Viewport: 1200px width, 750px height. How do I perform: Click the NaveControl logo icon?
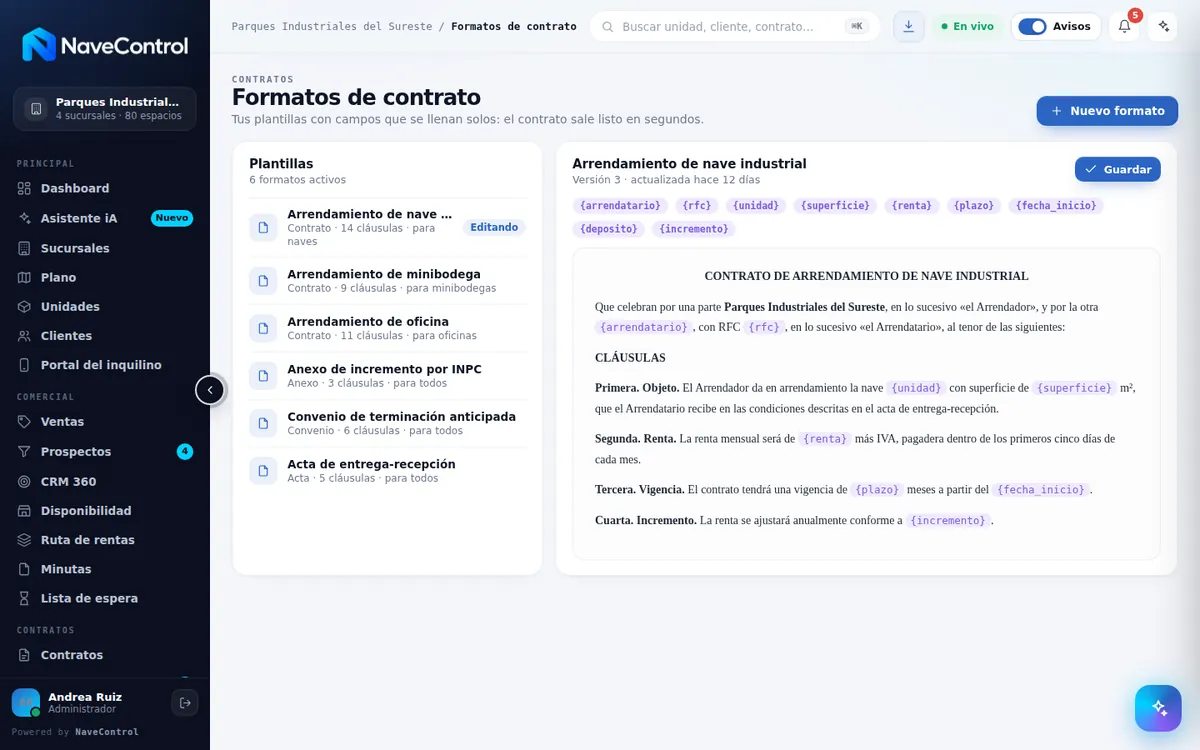(39, 45)
